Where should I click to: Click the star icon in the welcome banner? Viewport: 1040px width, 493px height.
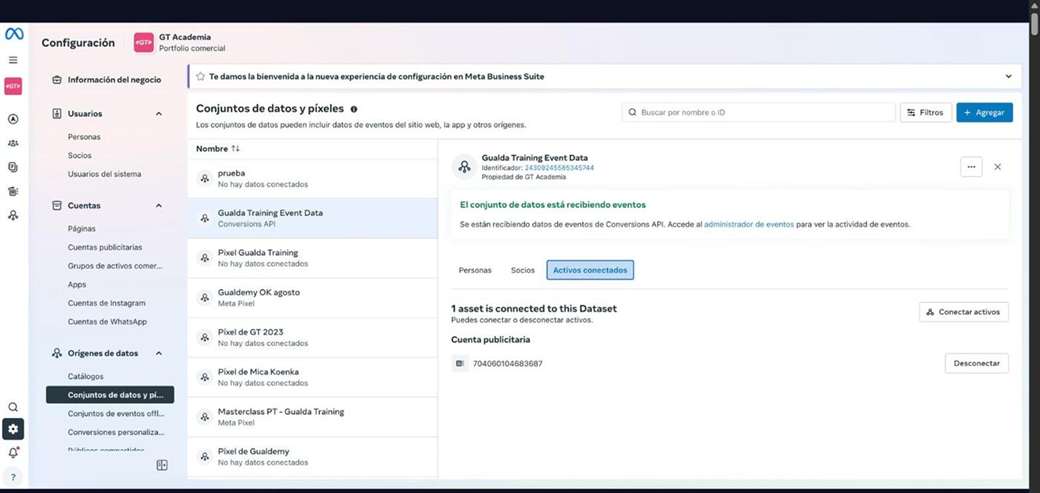click(x=200, y=76)
